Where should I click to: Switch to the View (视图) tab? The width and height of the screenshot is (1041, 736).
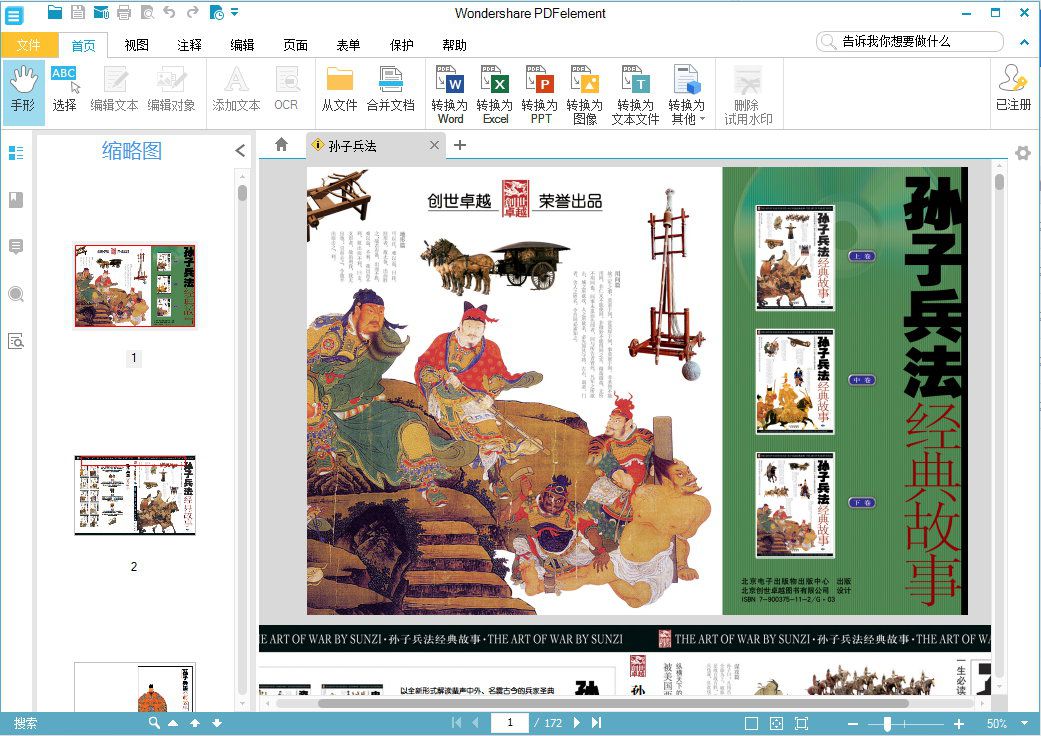pyautogui.click(x=137, y=45)
